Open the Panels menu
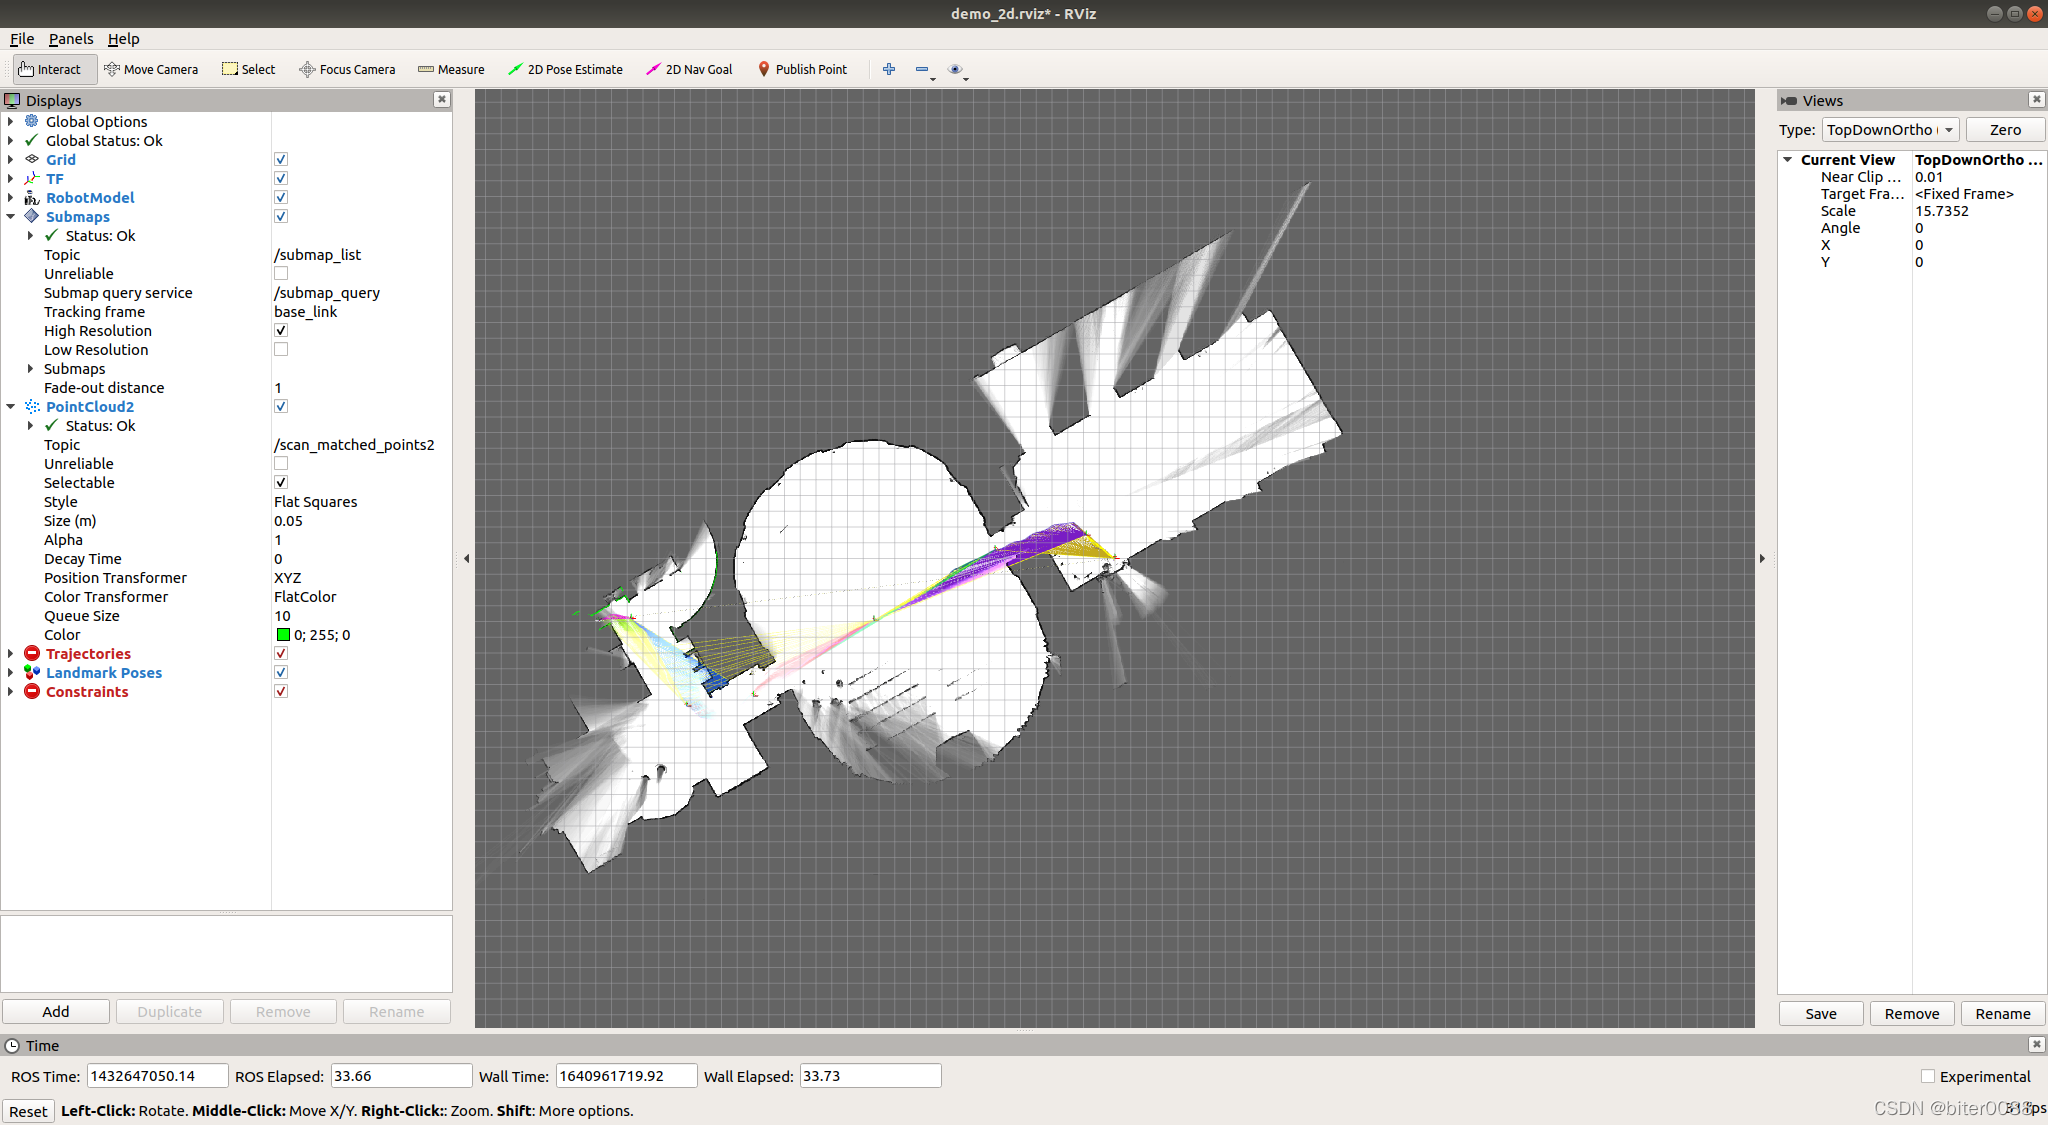The width and height of the screenshot is (2048, 1125). pos(70,39)
